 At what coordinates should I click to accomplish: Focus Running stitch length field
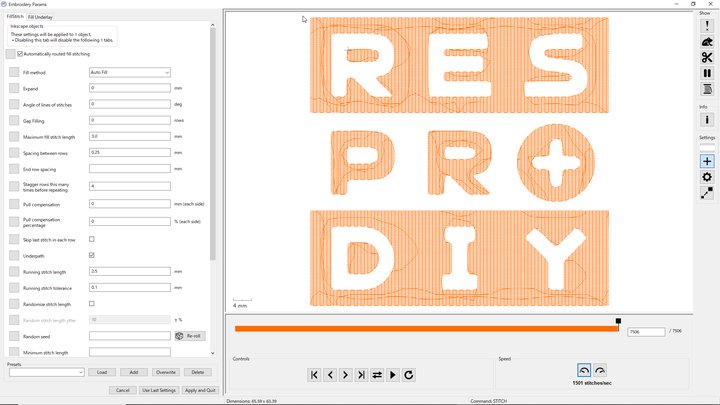[x=129, y=271]
